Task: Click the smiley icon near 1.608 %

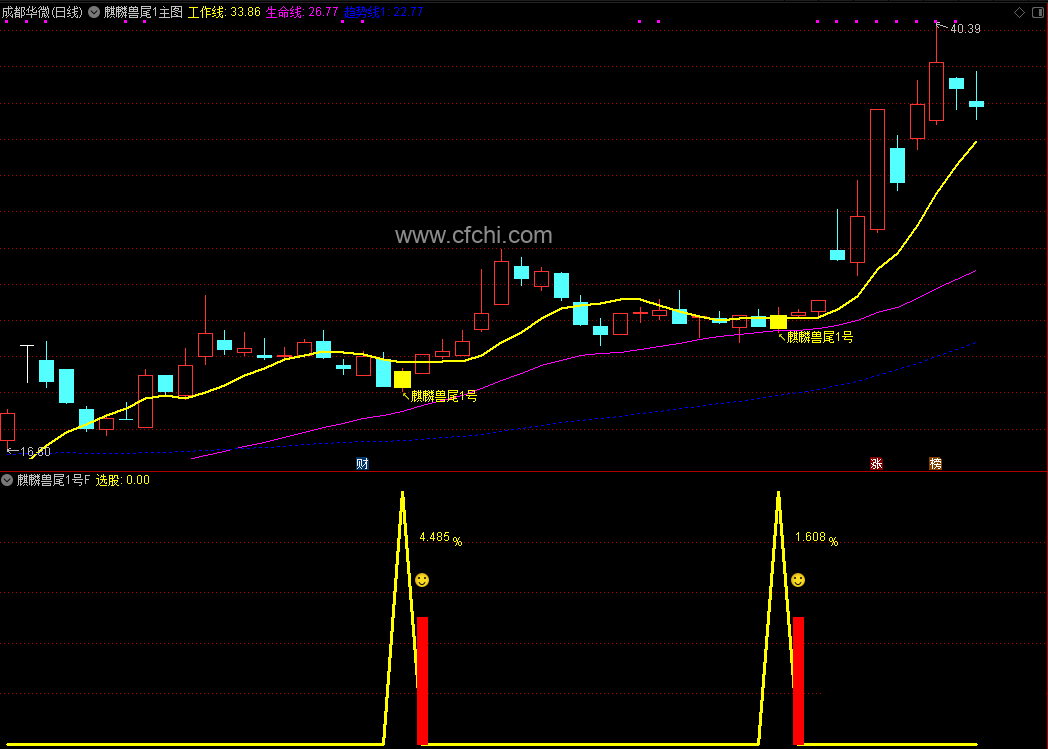Action: coord(798,580)
